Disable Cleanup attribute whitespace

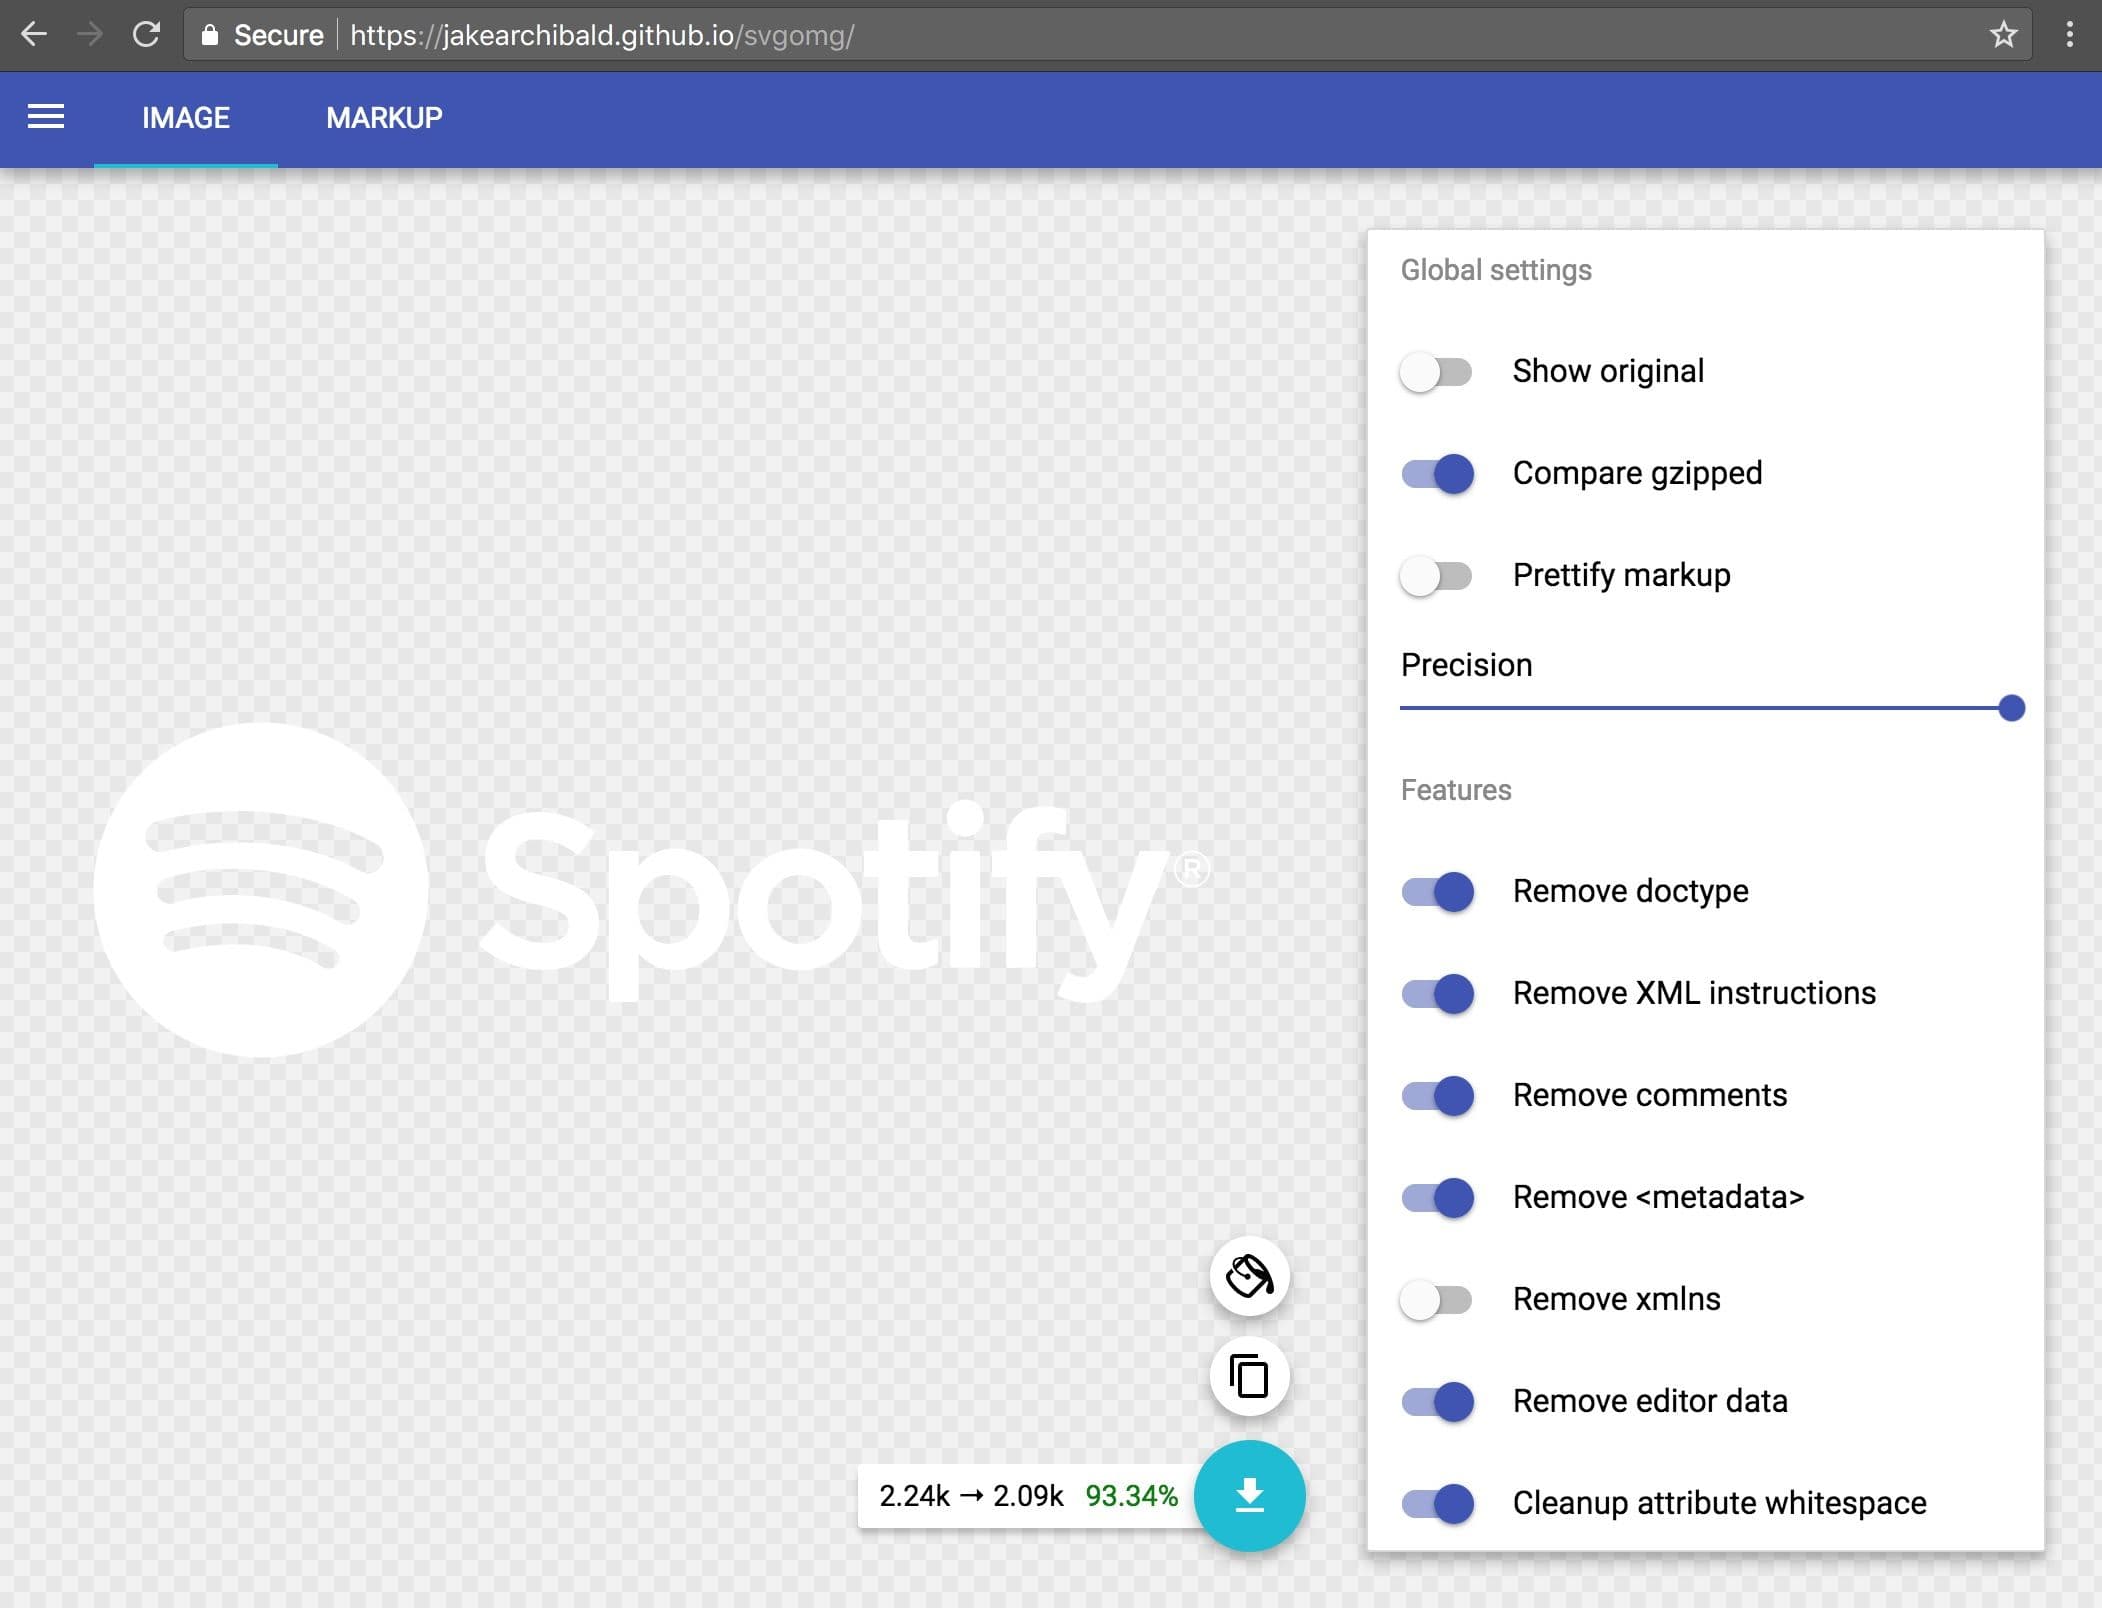tap(1437, 1504)
